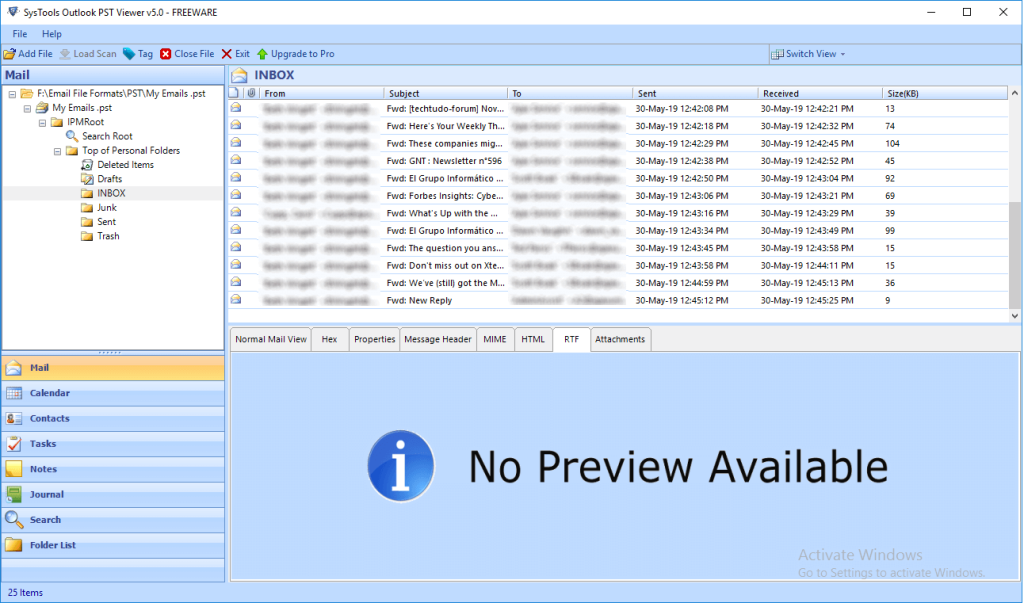Select email 'Fwd: Don't miss out on Xte...'
The image size is (1024, 603).
(x=618, y=265)
